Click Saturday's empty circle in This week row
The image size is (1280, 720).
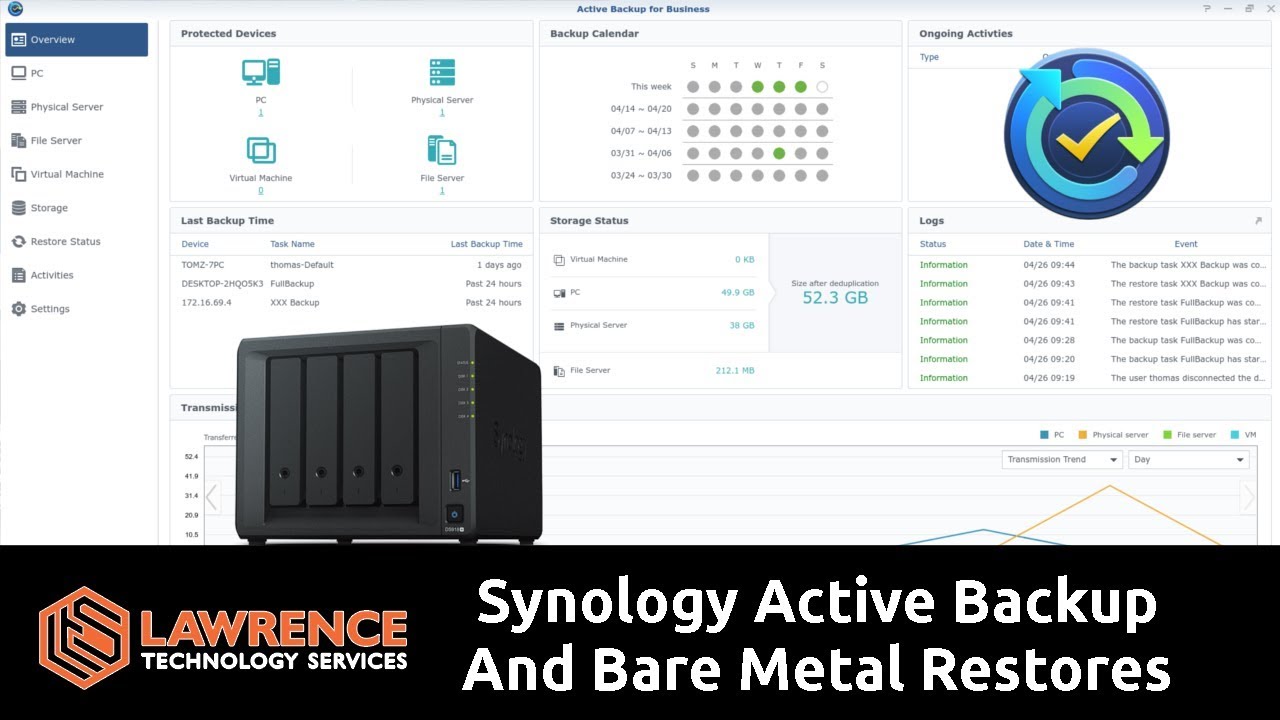click(822, 87)
